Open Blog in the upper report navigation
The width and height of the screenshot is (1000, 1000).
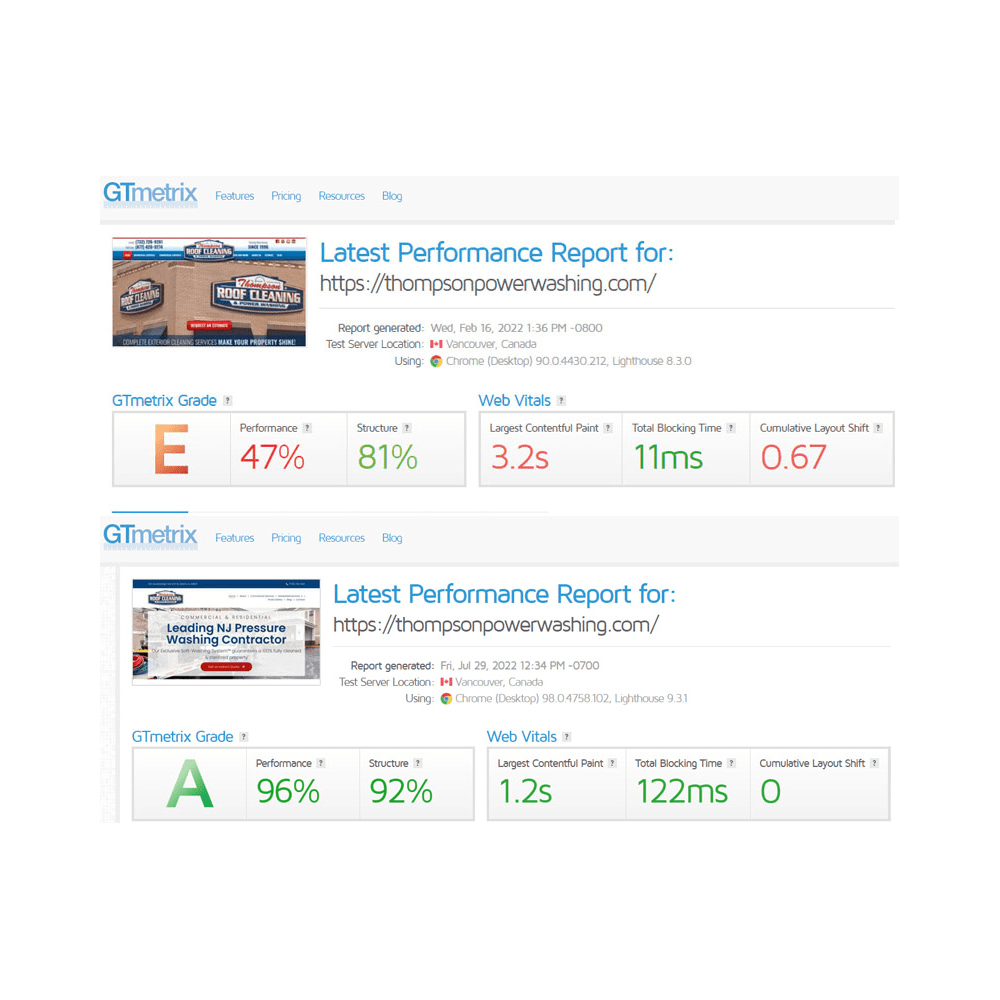coord(392,196)
